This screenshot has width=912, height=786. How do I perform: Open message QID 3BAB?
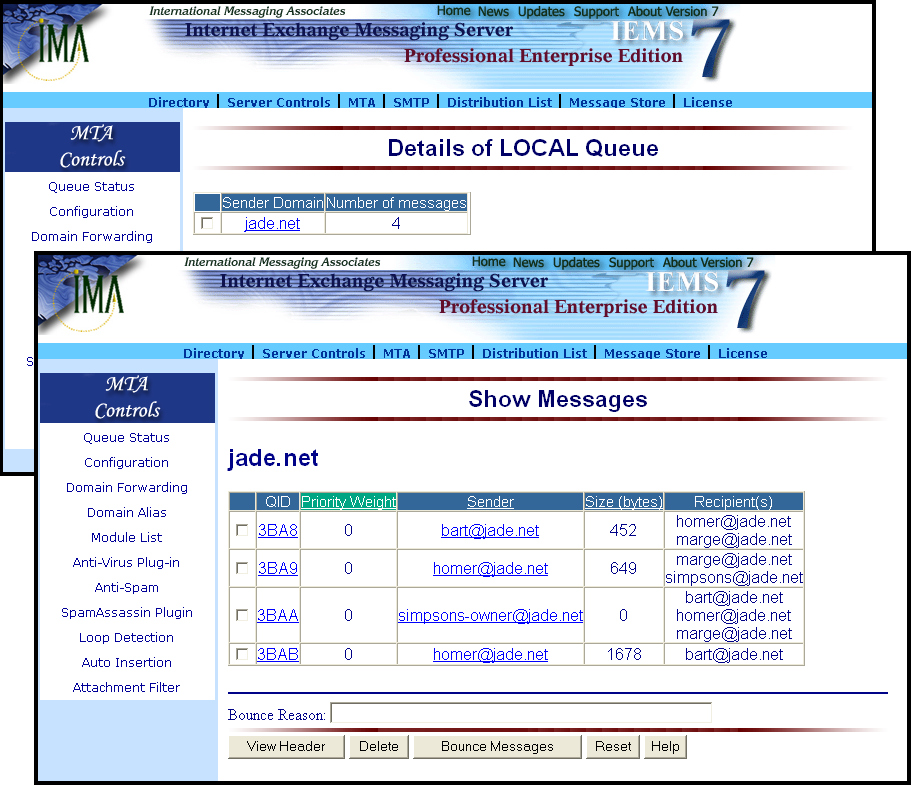277,654
